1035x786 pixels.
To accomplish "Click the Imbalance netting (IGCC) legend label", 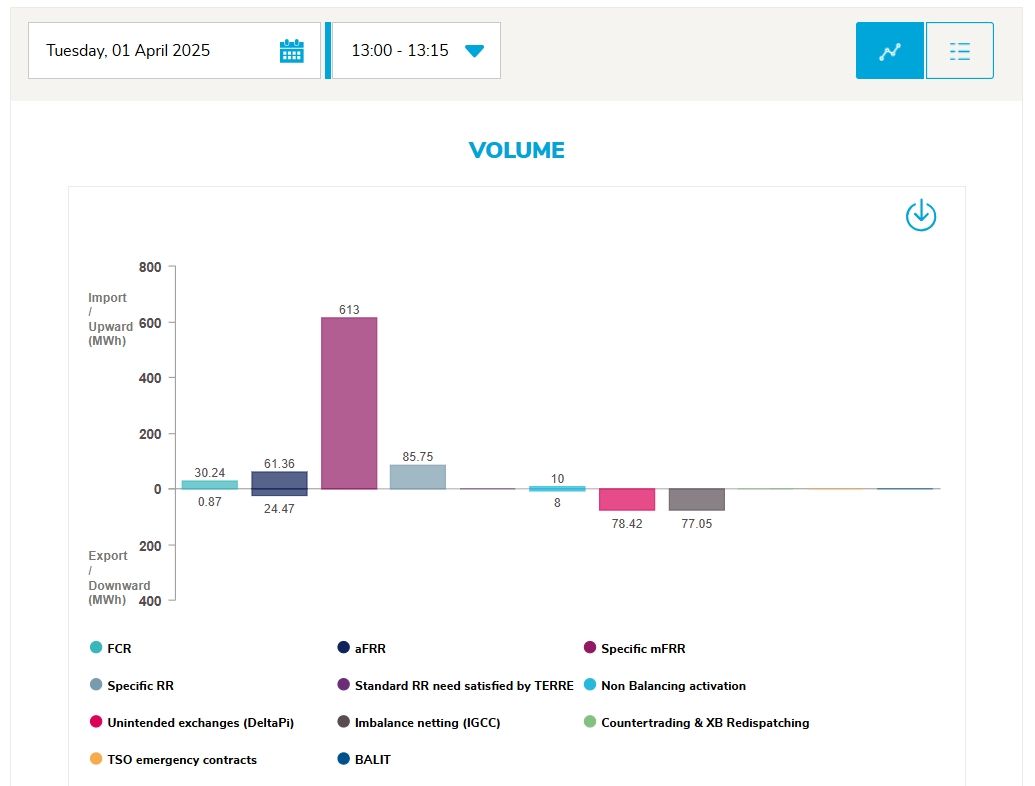I will pos(427,723).
